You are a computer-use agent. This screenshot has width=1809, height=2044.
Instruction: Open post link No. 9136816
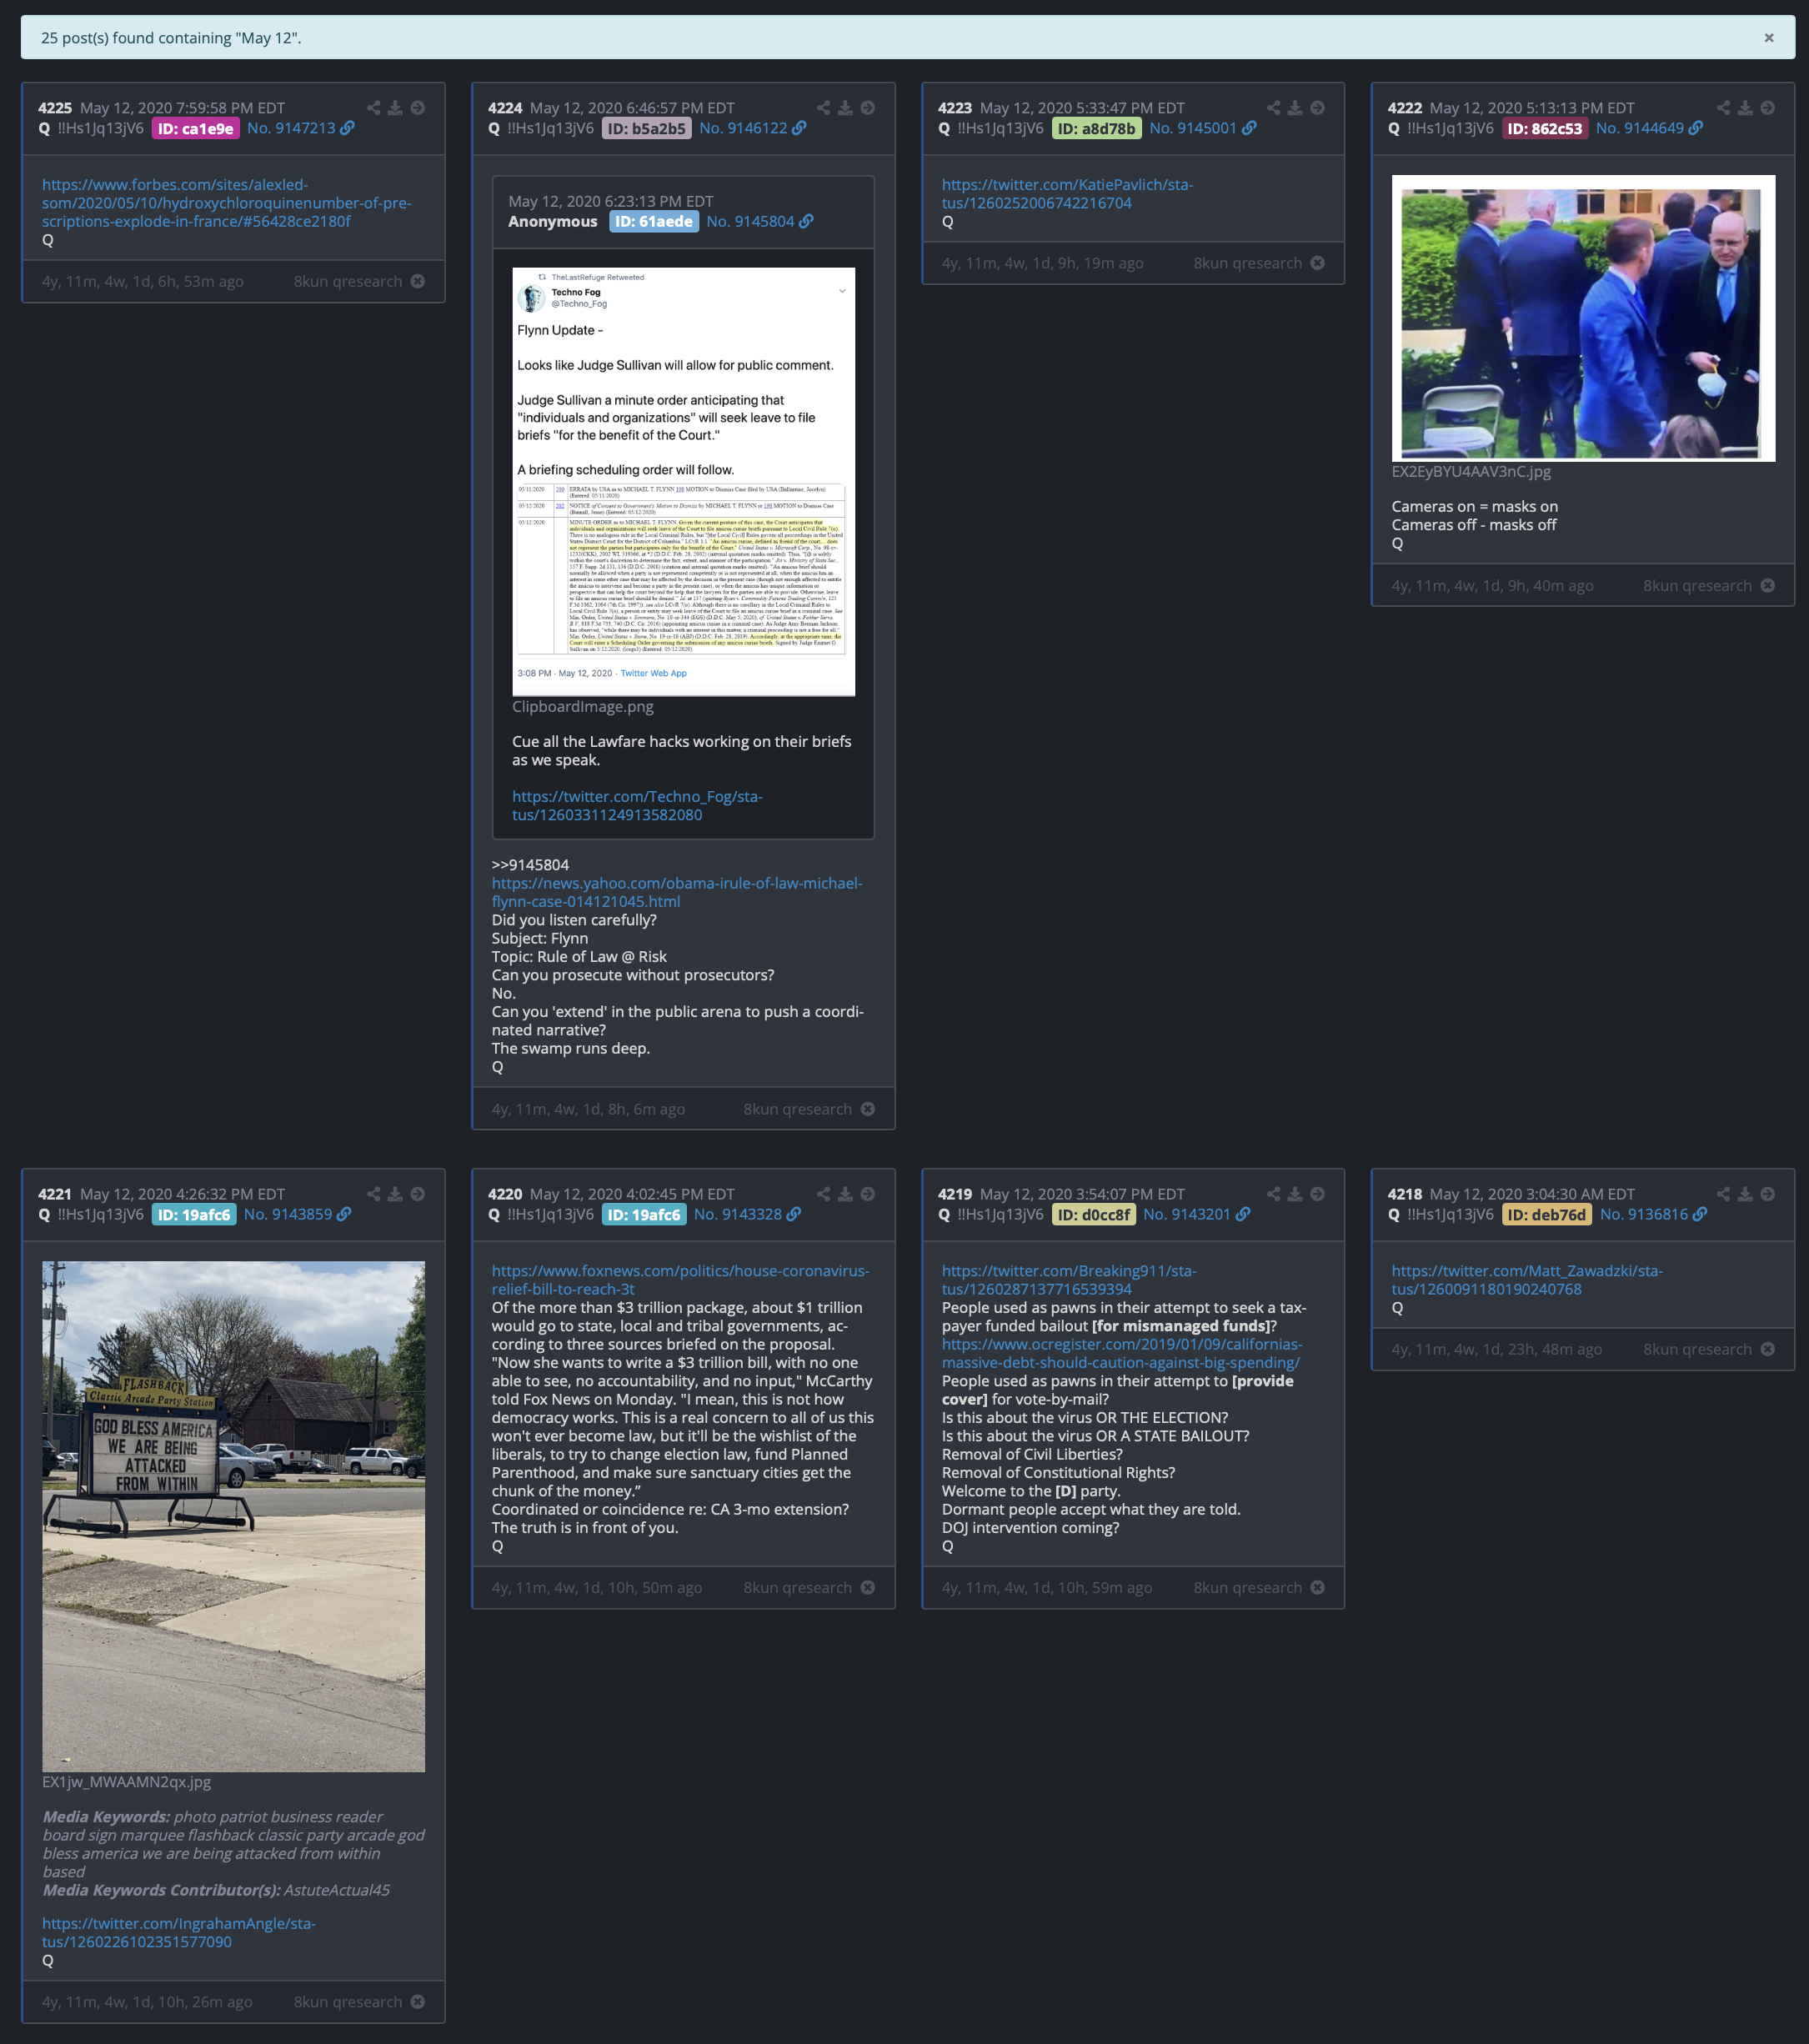pyautogui.click(x=1653, y=1214)
